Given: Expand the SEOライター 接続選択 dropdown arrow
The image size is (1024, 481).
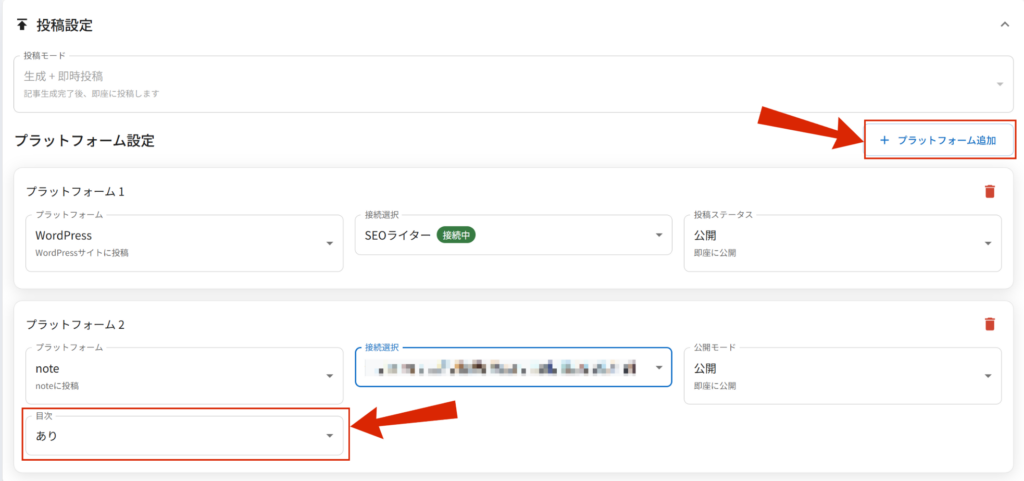Looking at the screenshot, I should point(659,236).
